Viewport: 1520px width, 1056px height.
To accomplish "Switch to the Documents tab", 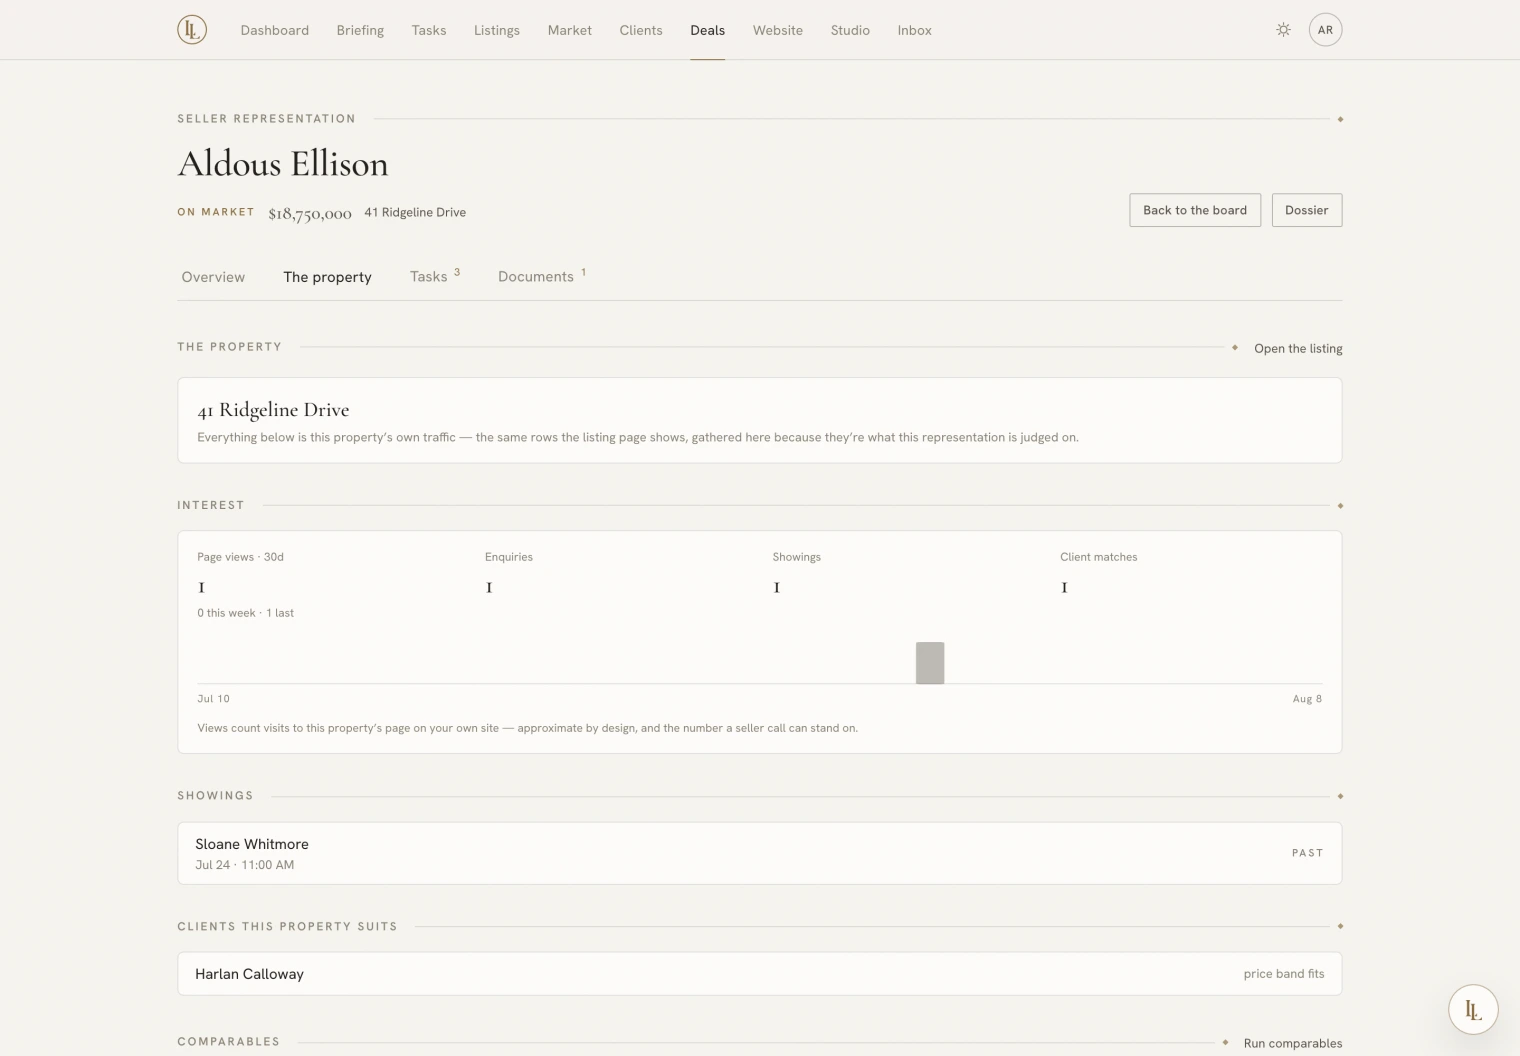I will click(541, 276).
